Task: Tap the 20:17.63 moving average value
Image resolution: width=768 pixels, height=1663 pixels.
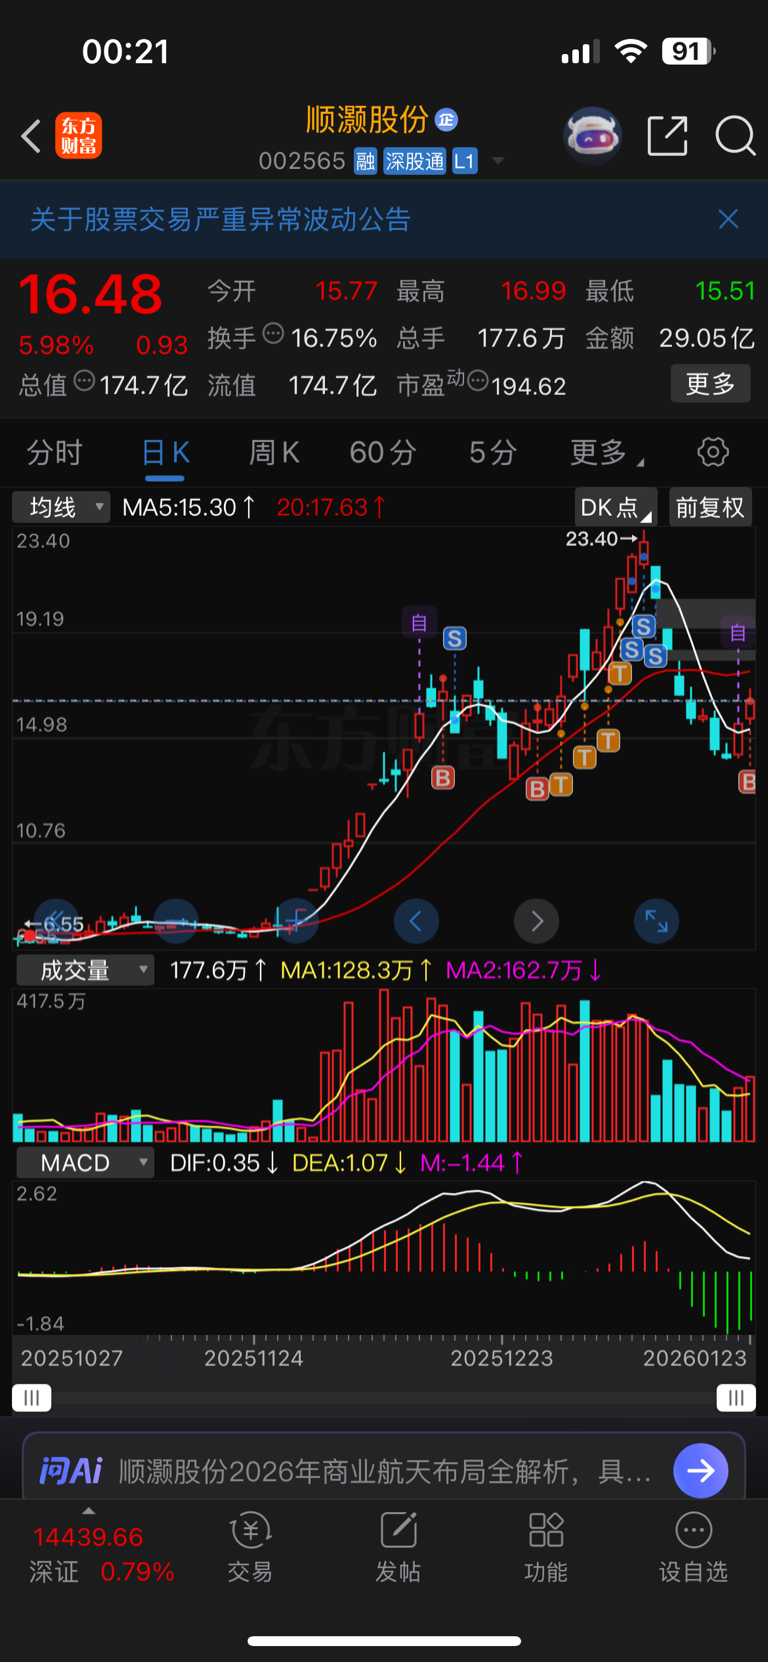Action: pyautogui.click(x=331, y=507)
